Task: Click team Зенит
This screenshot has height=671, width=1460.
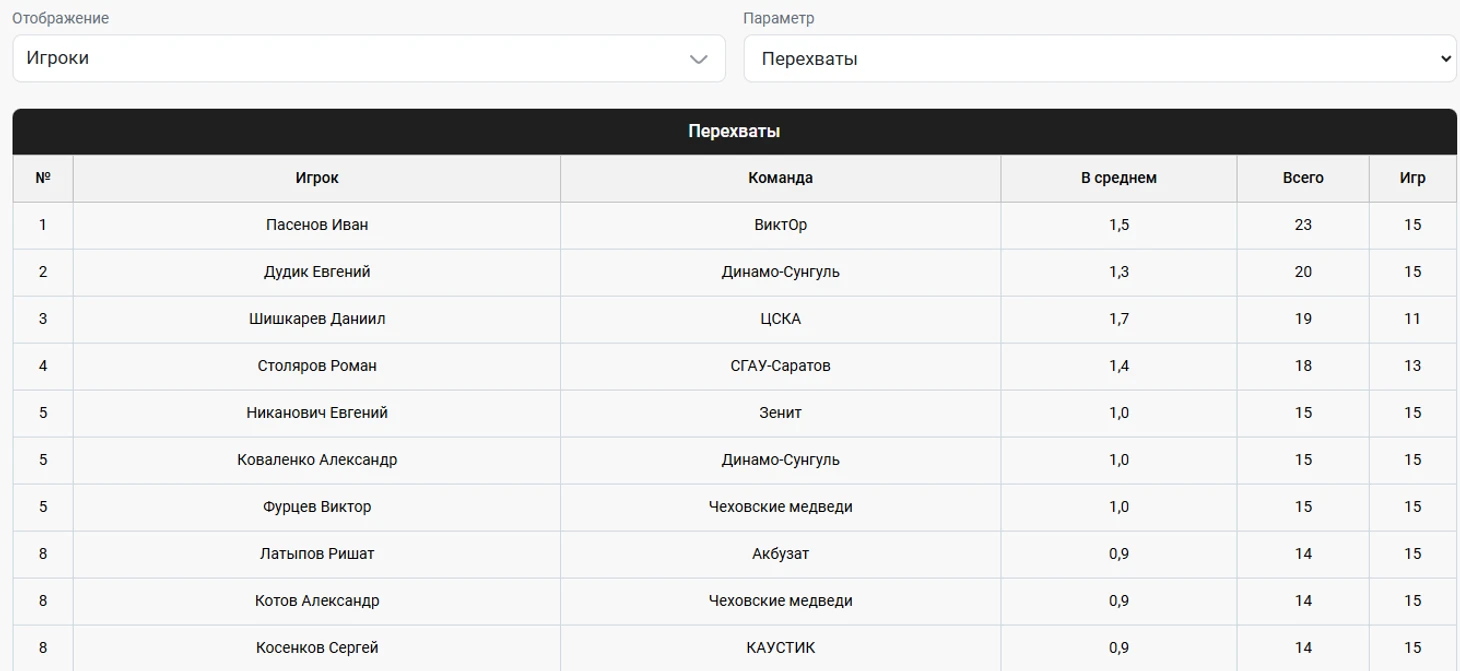Action: 781,413
